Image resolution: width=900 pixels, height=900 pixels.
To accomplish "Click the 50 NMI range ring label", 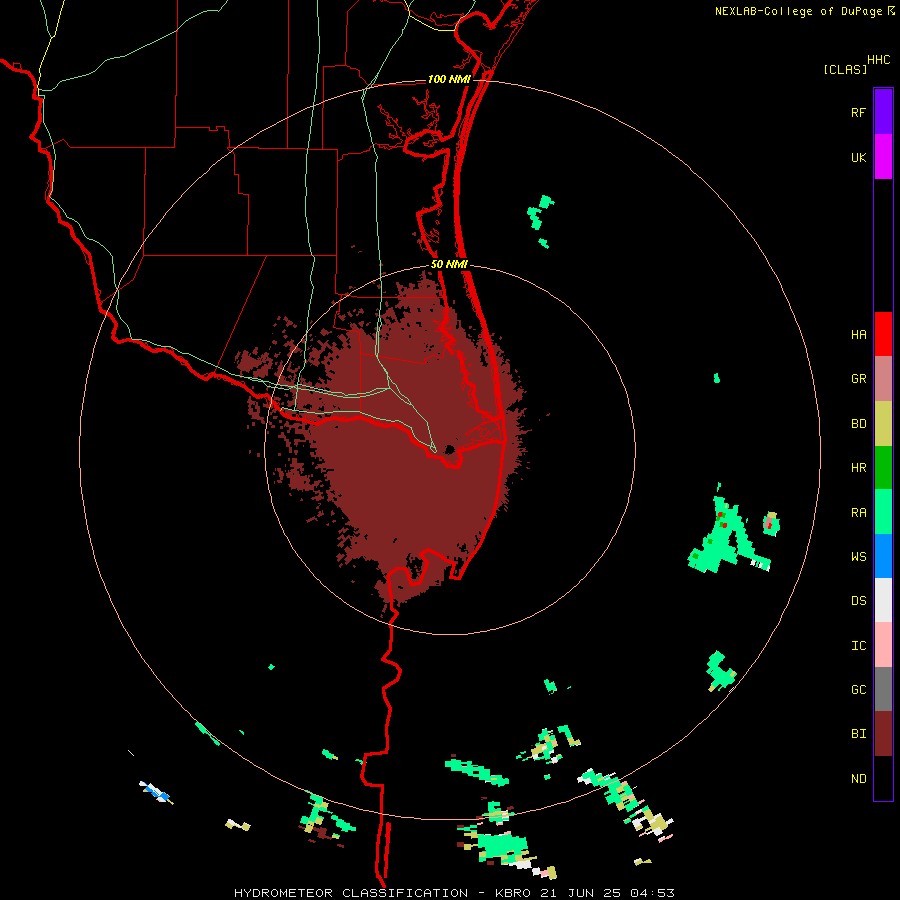I will [449, 265].
